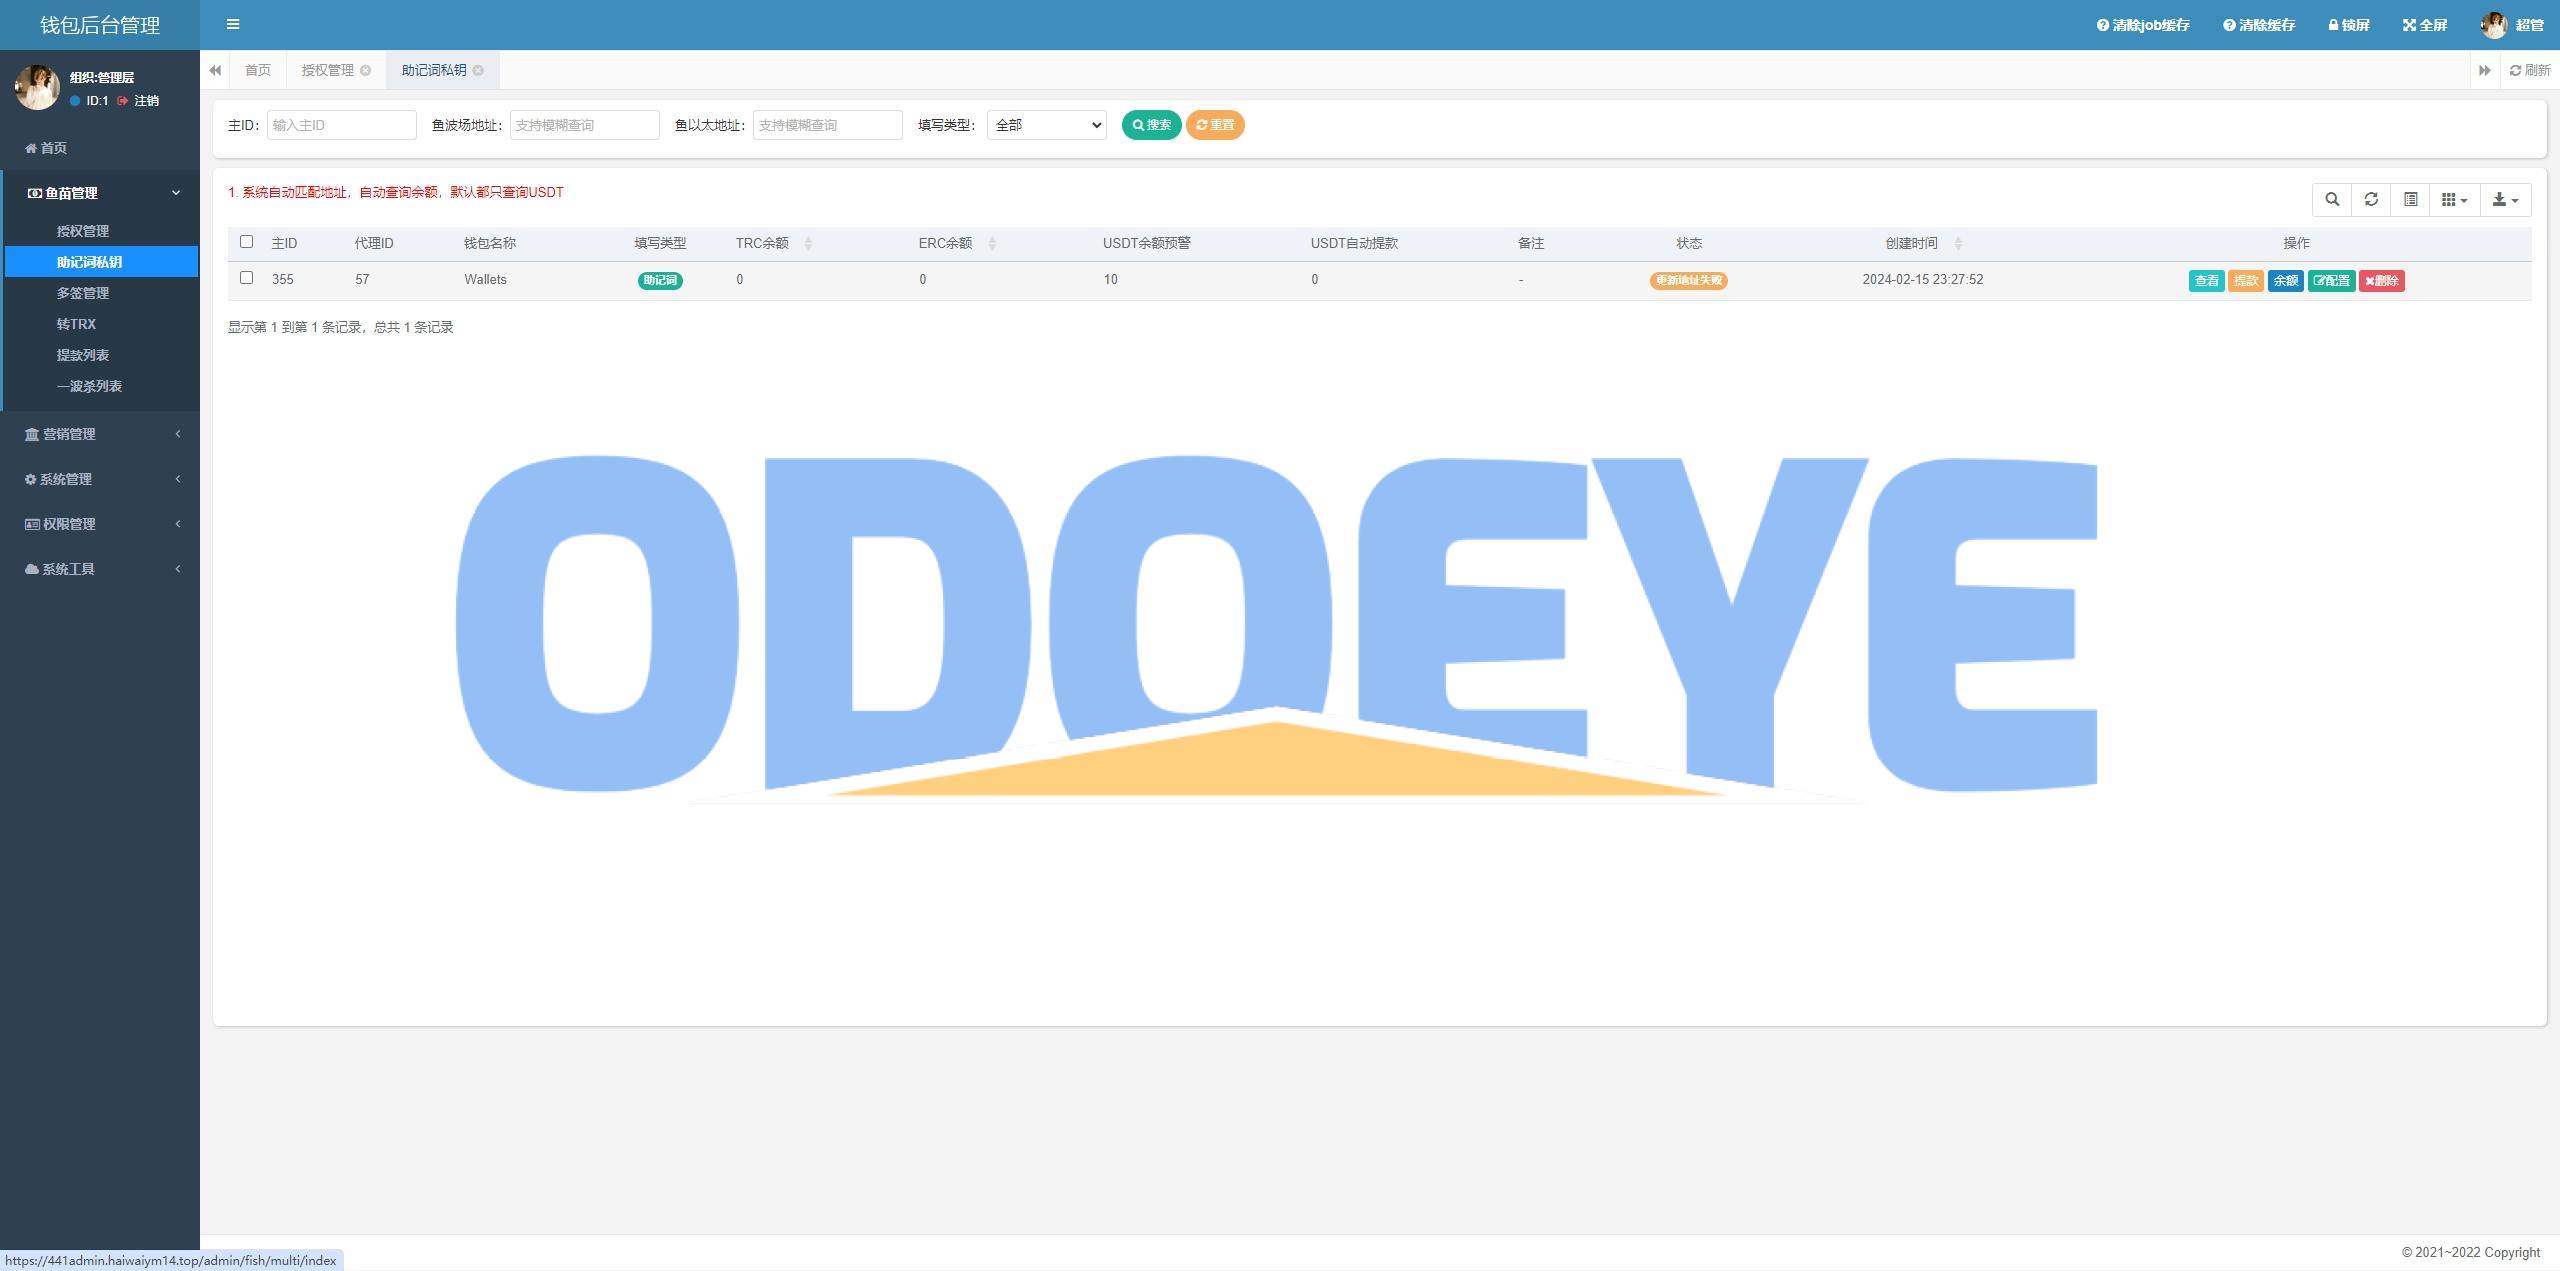2560x1271 pixels.
Task: Click 查看 button for row 355
Action: coord(2206,281)
